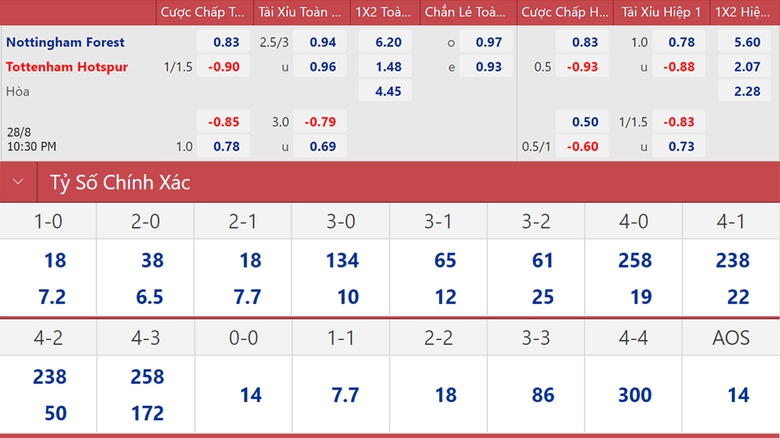Image resolution: width=780 pixels, height=438 pixels.
Task: Click the Tỷ Số Chính Xác header title
Action: (x=120, y=183)
